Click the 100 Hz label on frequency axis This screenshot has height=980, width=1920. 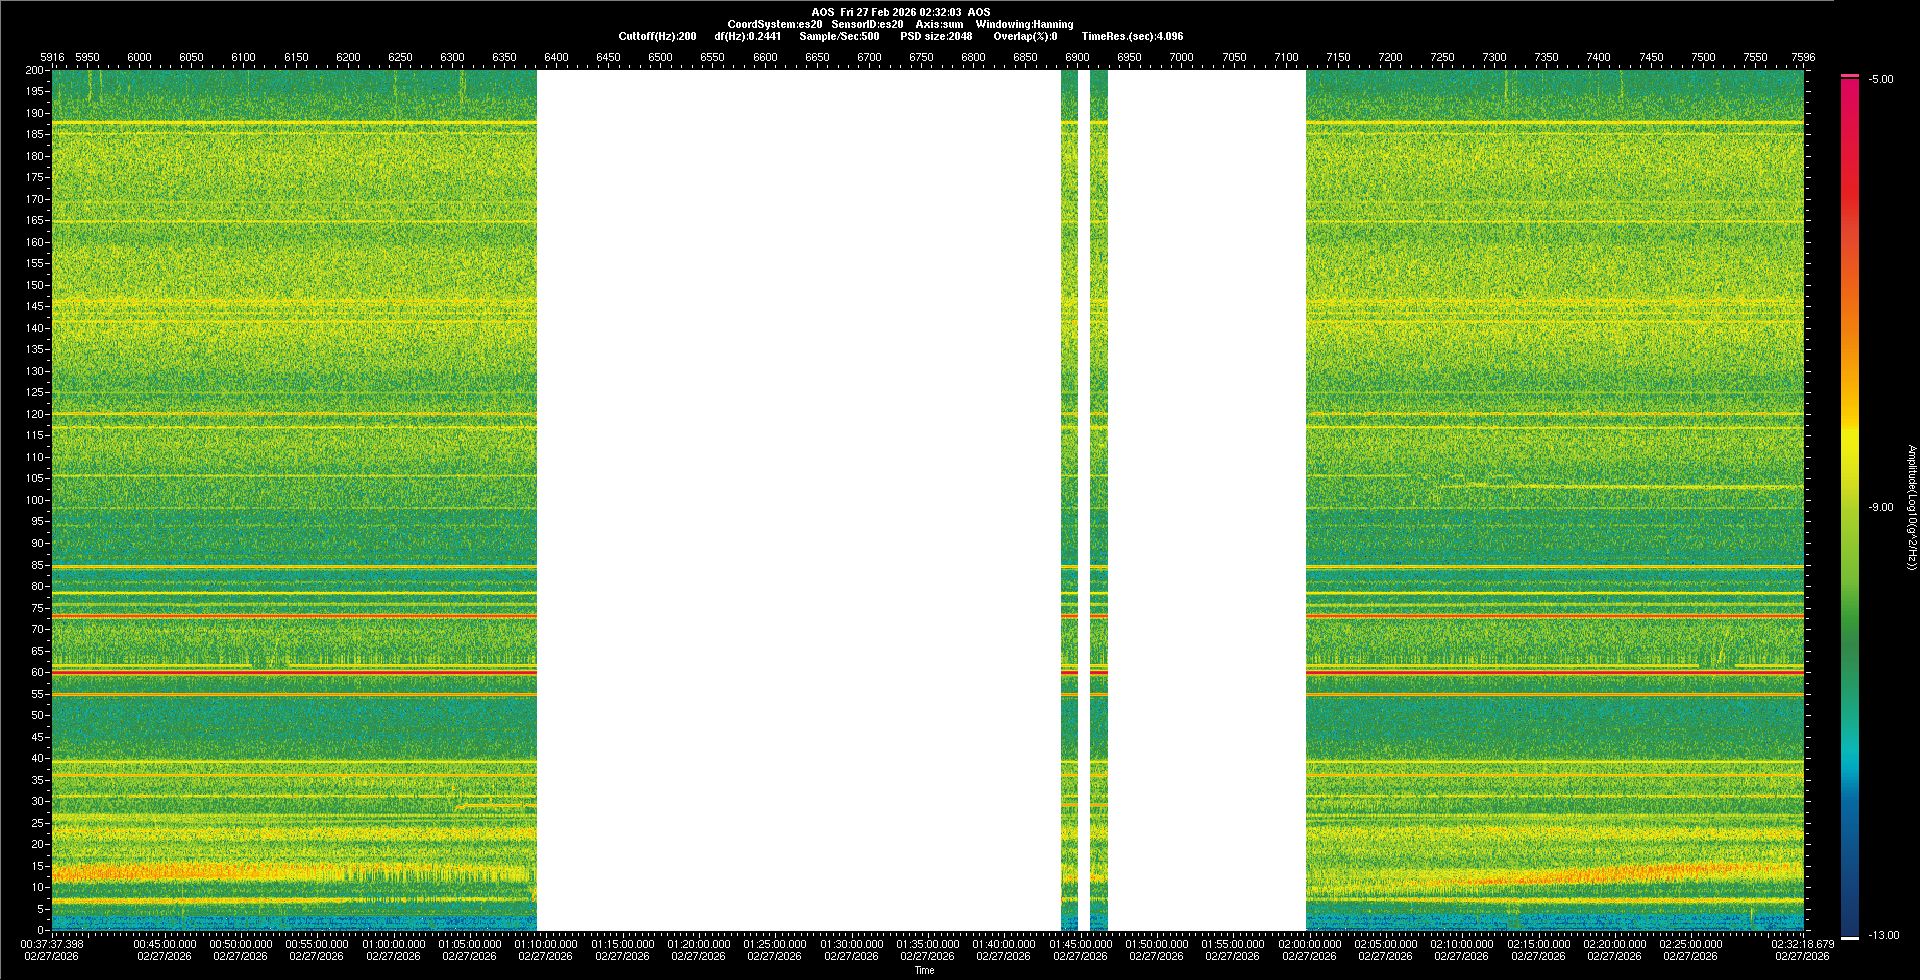tap(35, 500)
